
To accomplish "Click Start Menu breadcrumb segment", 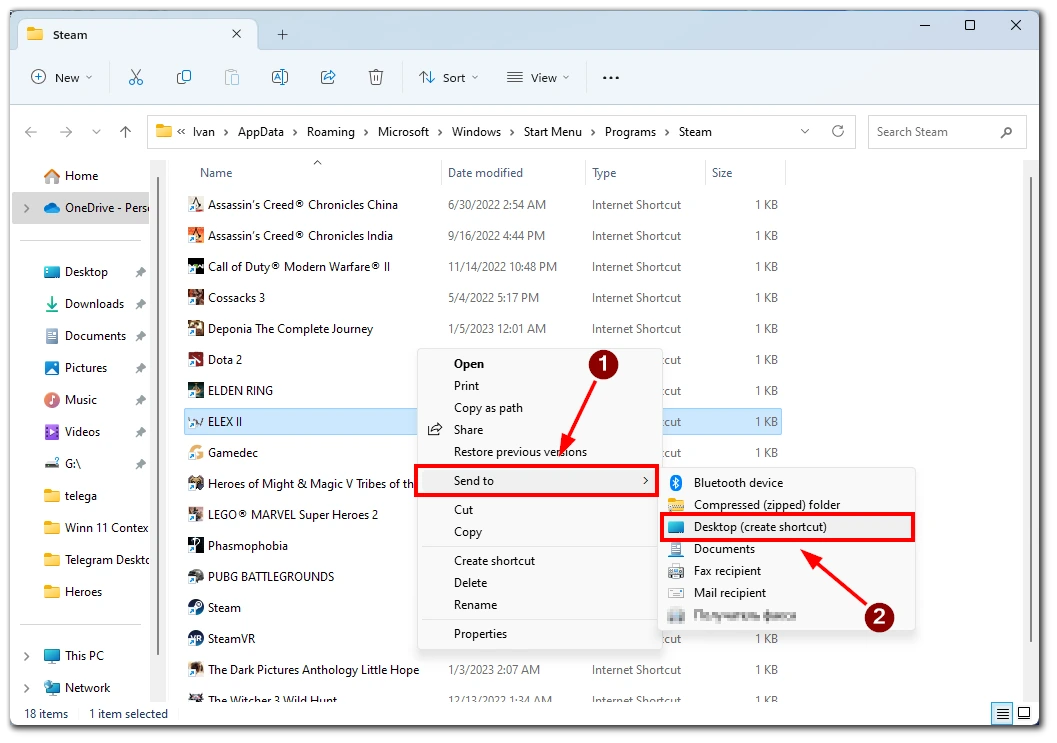I will pyautogui.click(x=553, y=131).
